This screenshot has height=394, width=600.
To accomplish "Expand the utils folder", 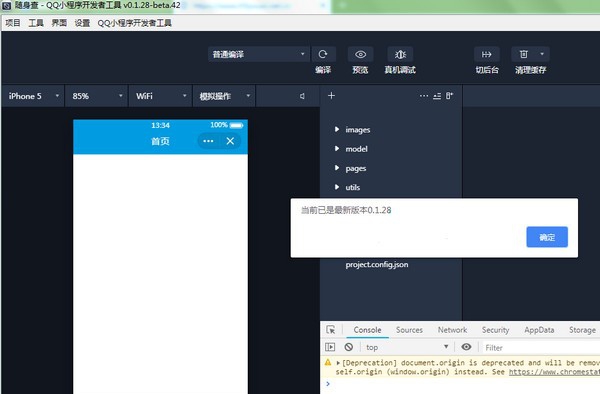I will 337,187.
